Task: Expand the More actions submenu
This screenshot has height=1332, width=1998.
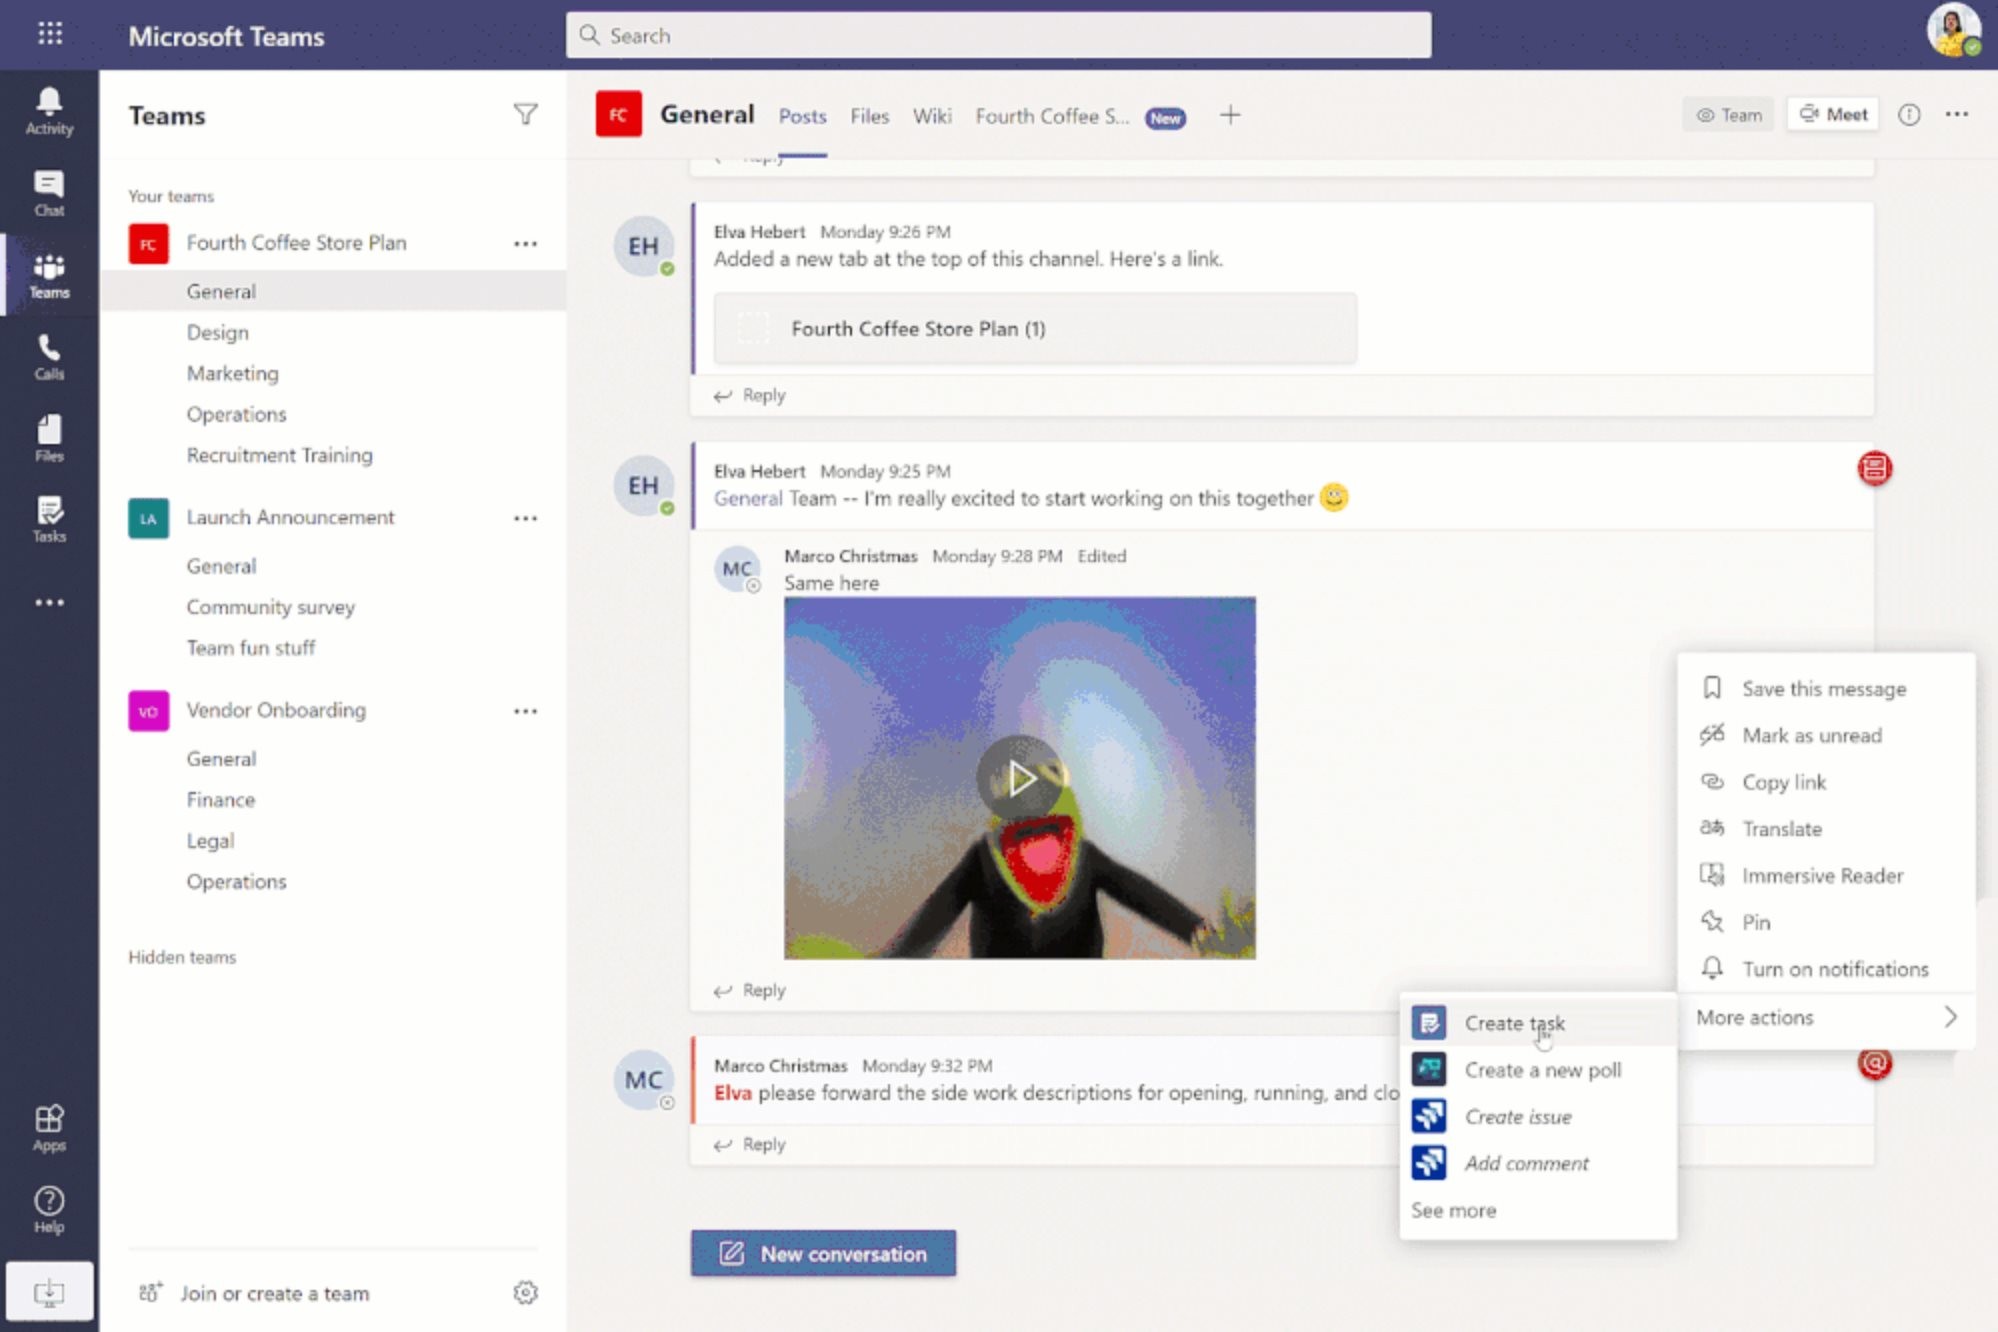Action: [1826, 1017]
